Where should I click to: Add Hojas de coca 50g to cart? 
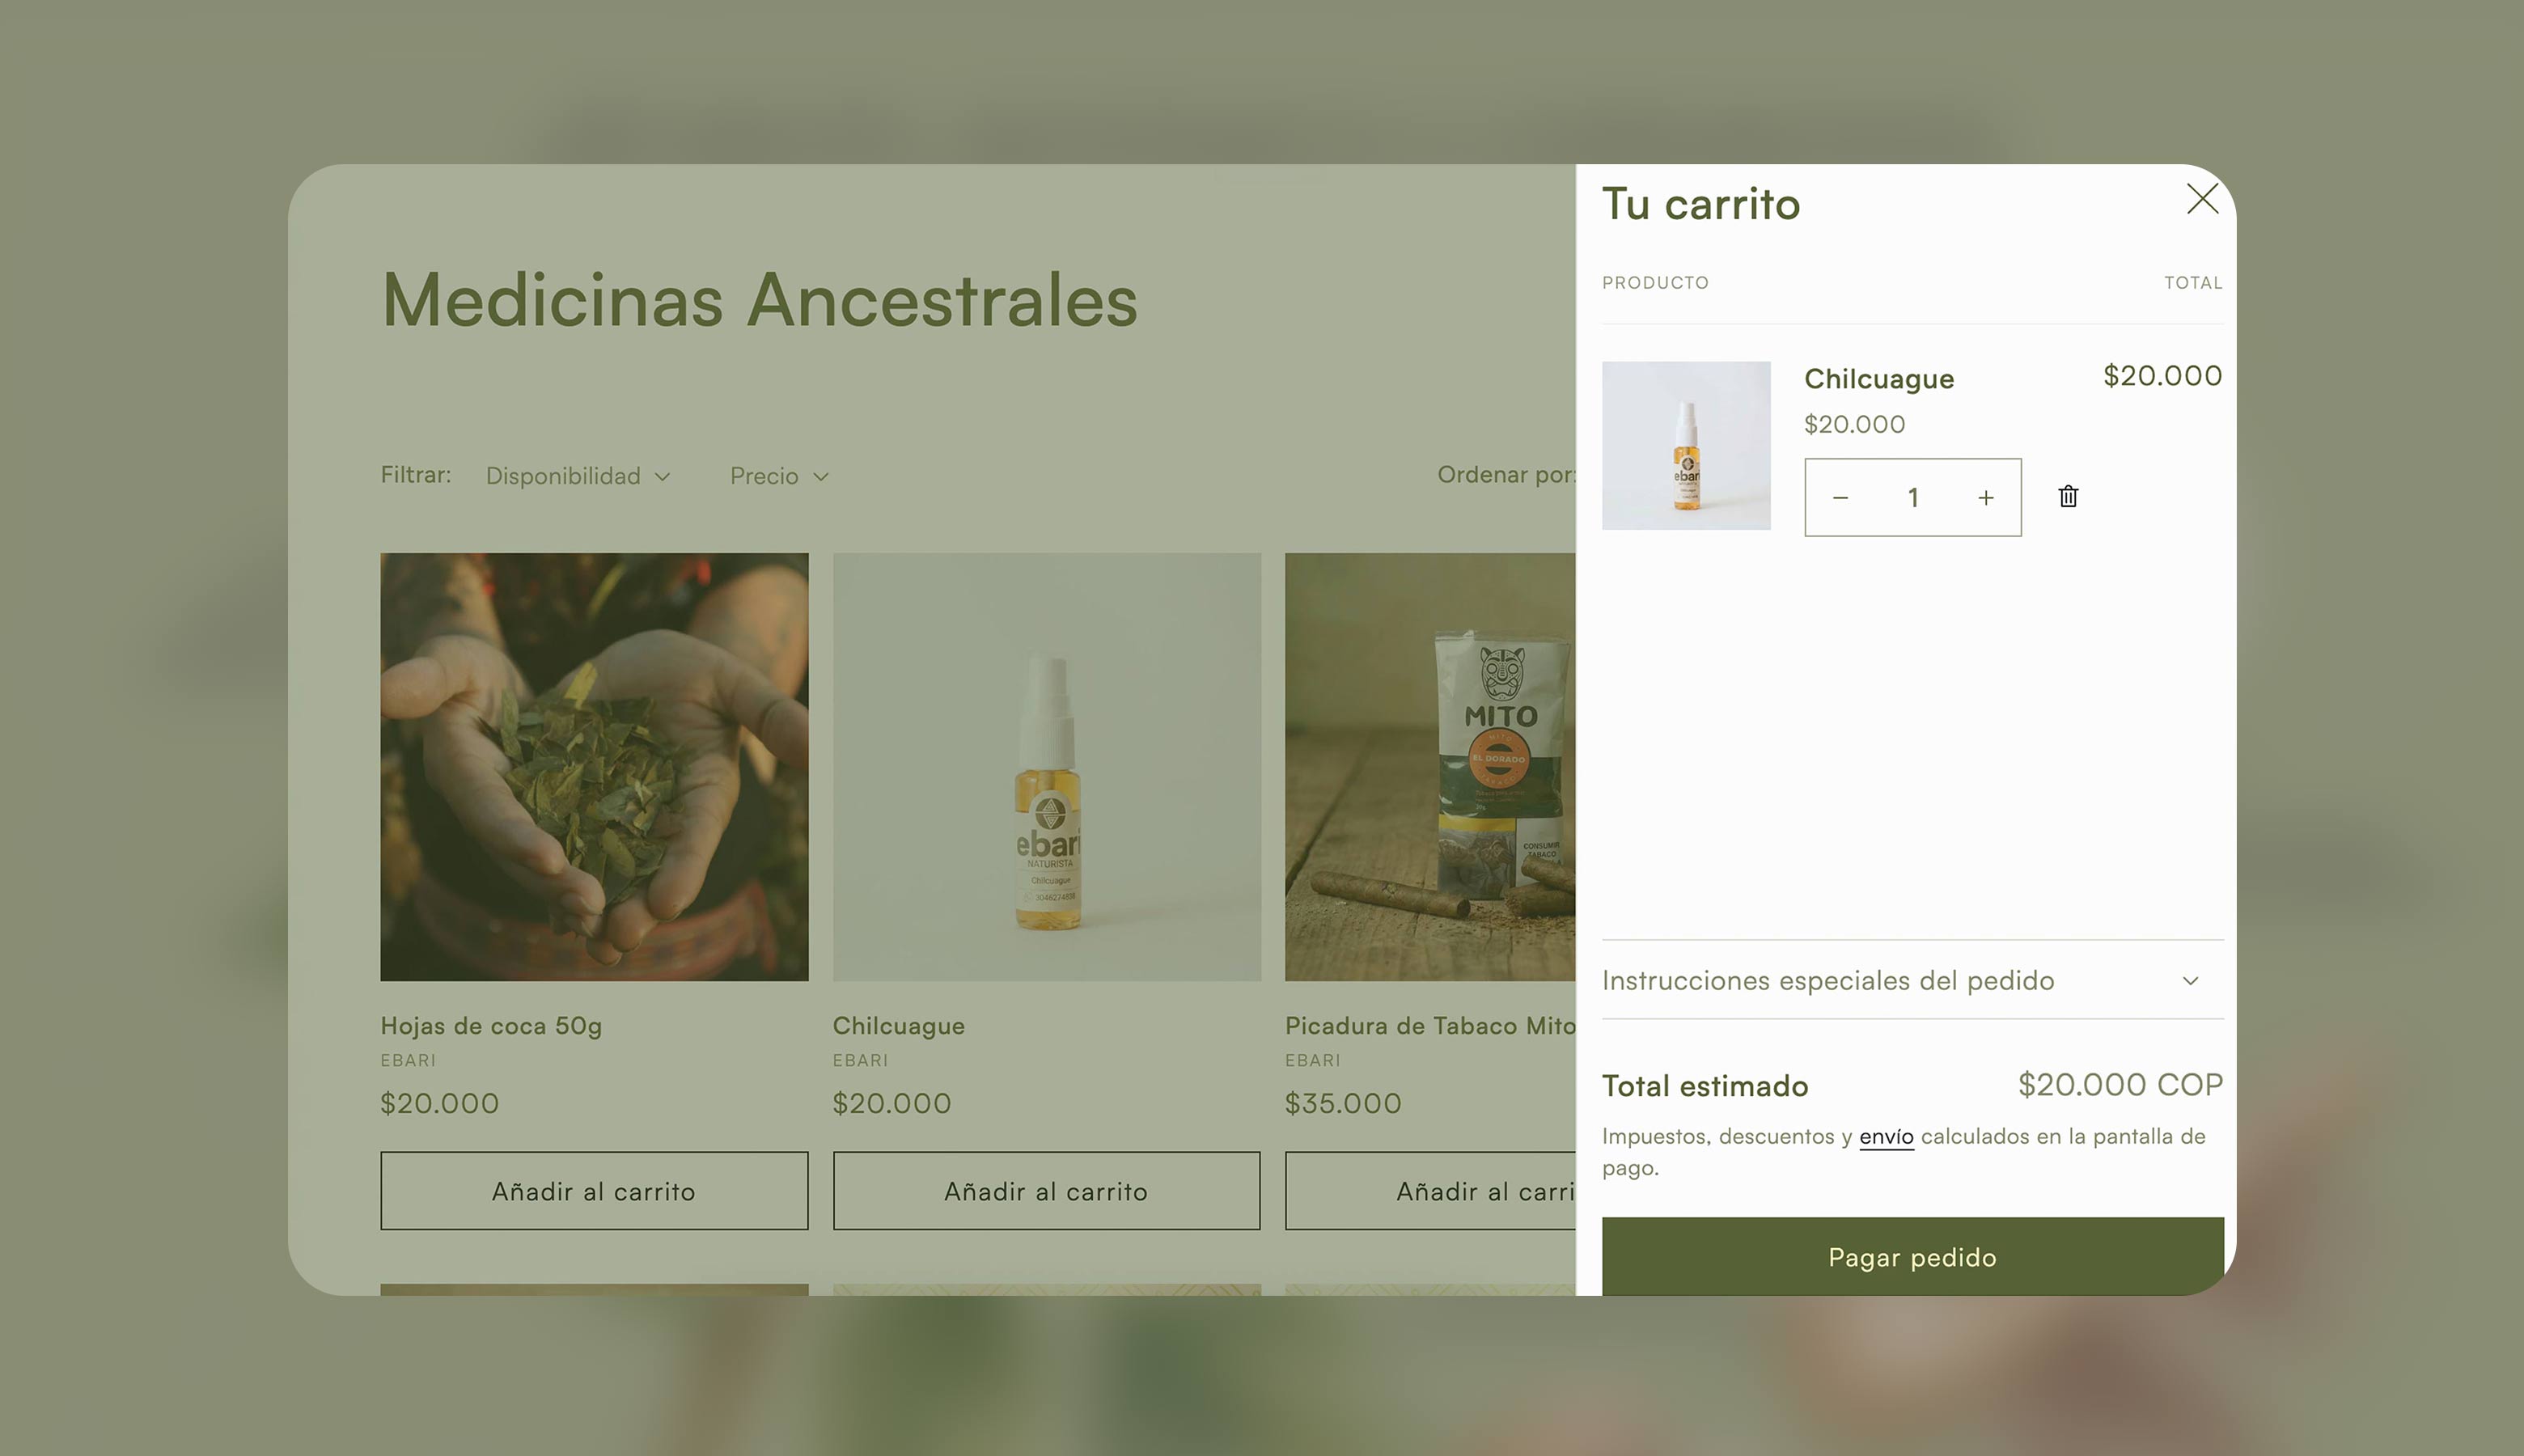[x=594, y=1191]
